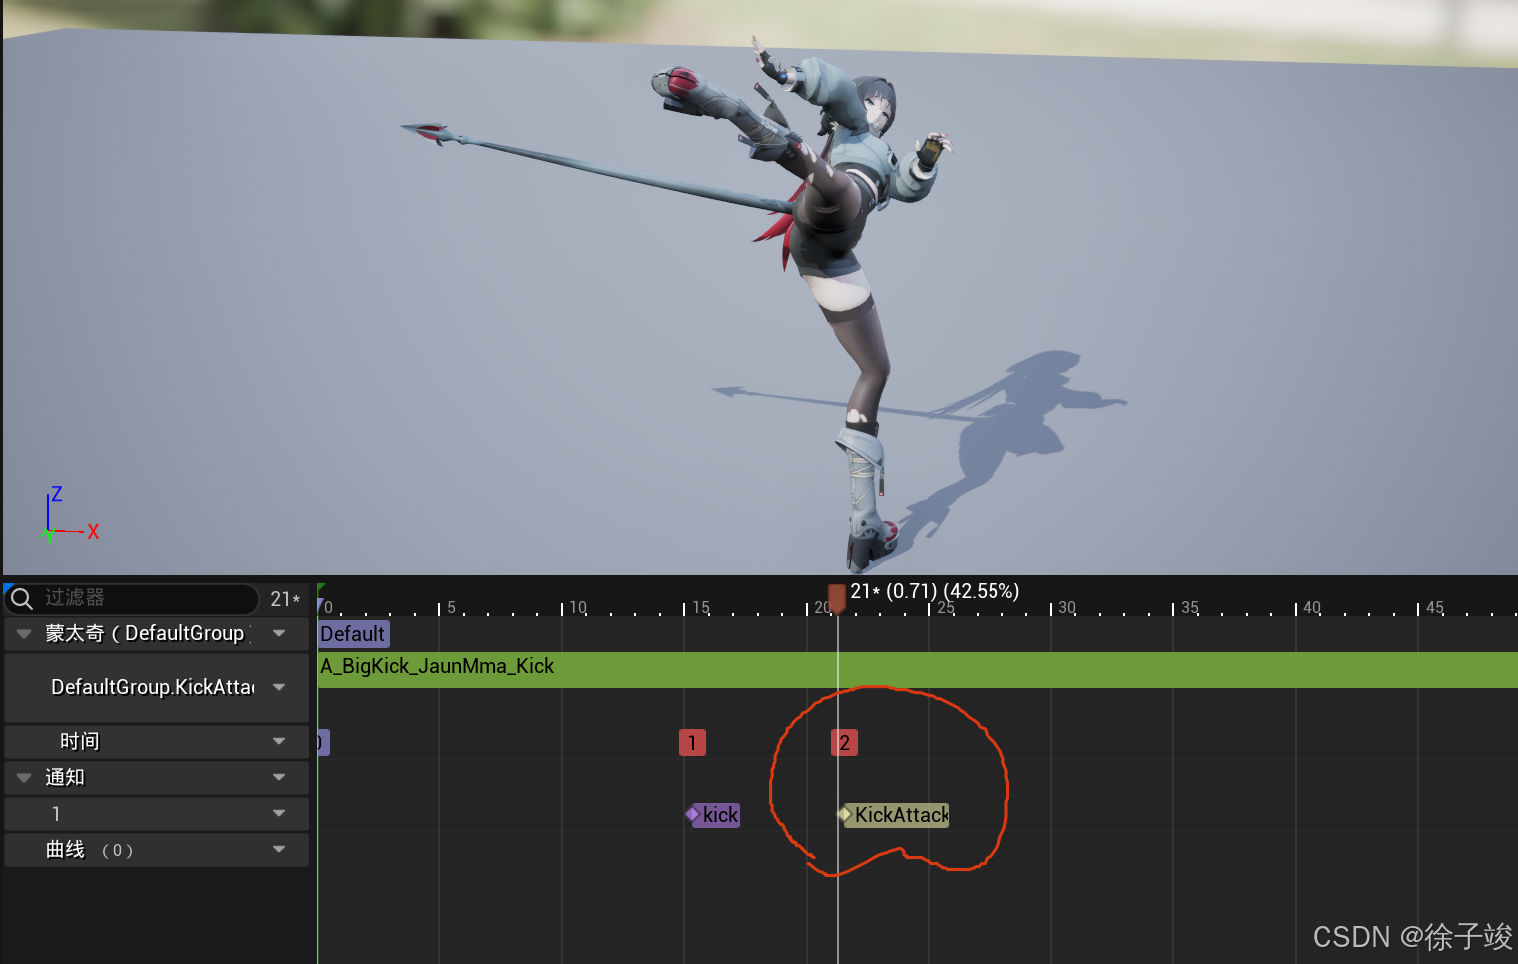Select the A_BigKick_JaunMma_Kick animation segment

pyautogui.click(x=917, y=669)
